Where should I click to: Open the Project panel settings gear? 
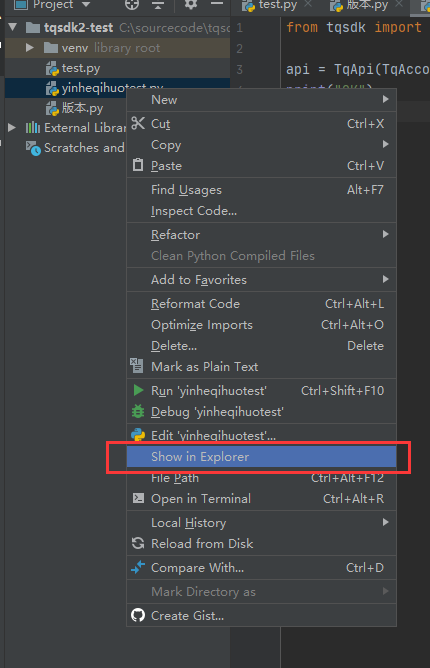pyautogui.click(x=190, y=4)
